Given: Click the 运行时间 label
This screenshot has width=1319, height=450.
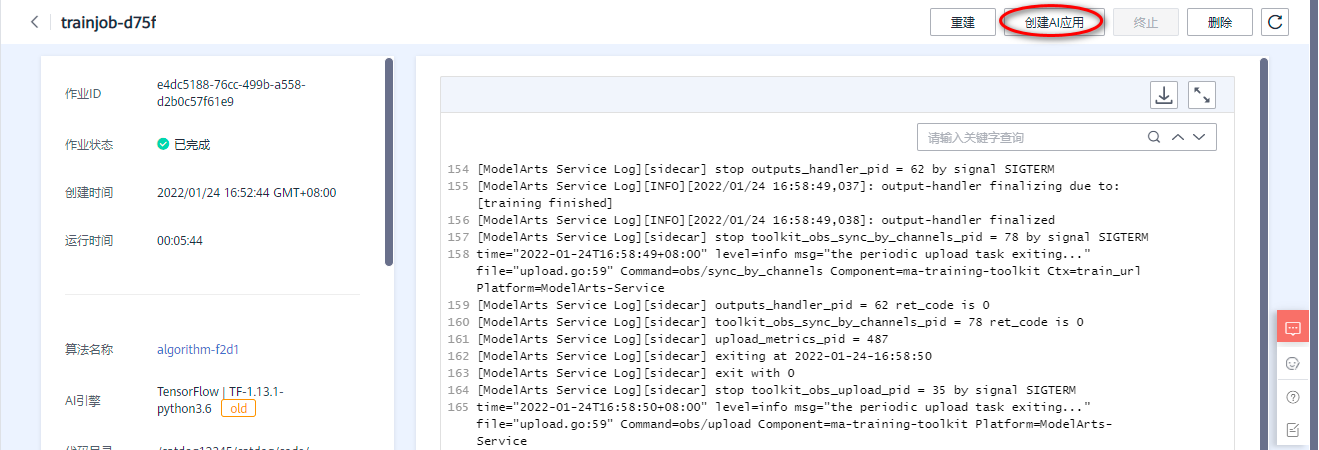Looking at the screenshot, I should pos(89,241).
